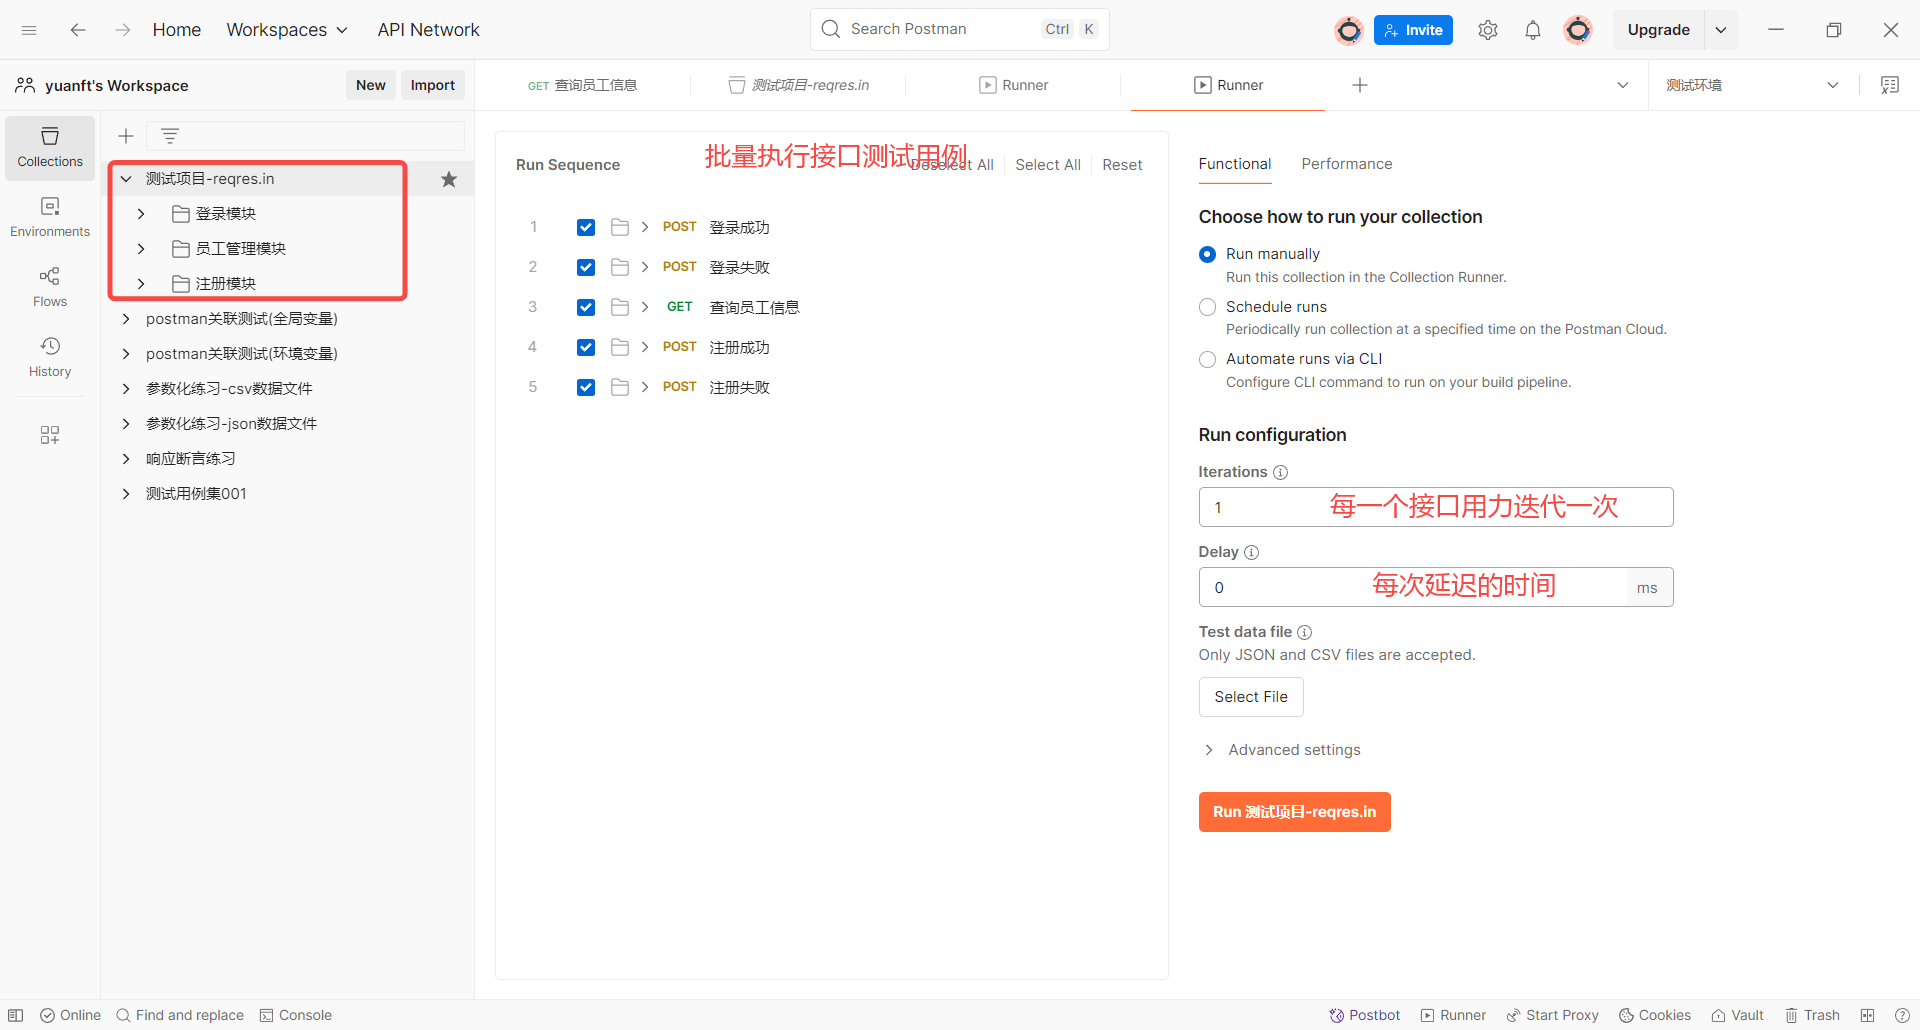Select Automate runs via CLI option

[1207, 359]
